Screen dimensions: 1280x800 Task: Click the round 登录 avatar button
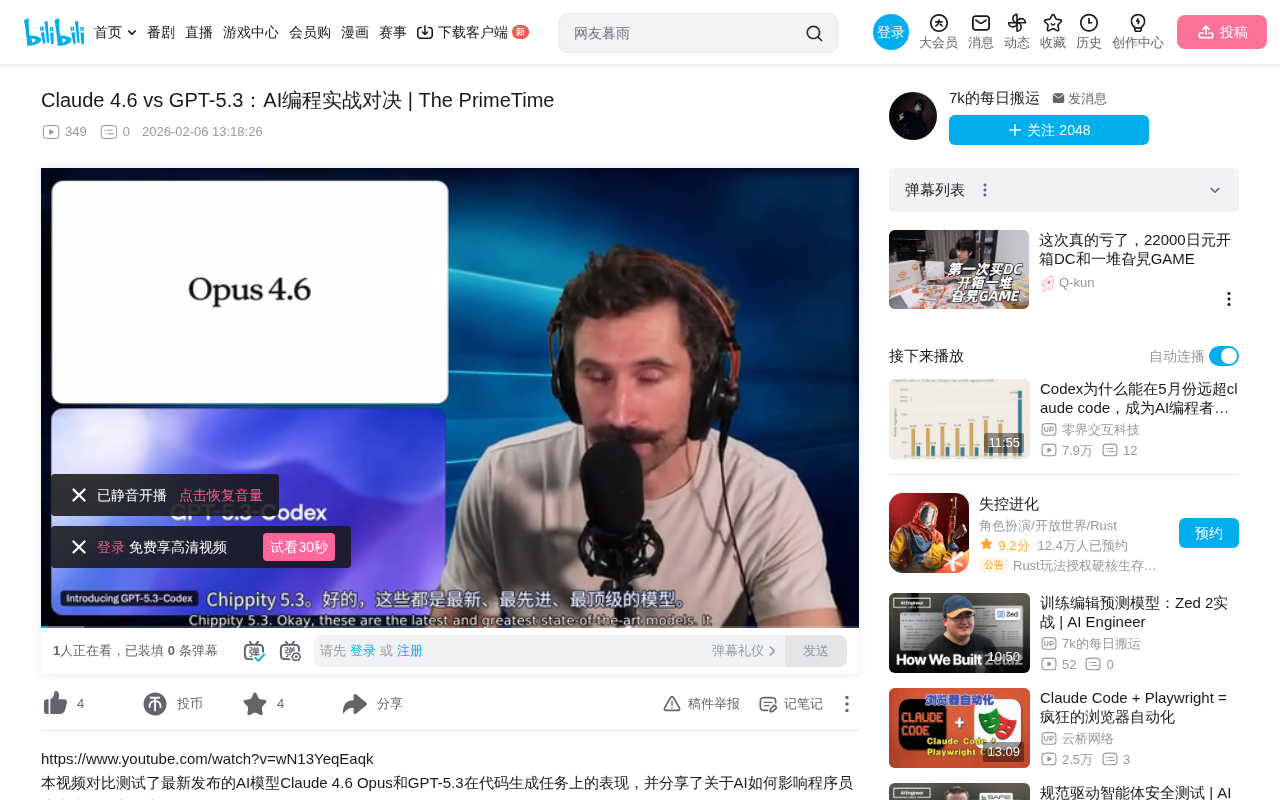891,32
